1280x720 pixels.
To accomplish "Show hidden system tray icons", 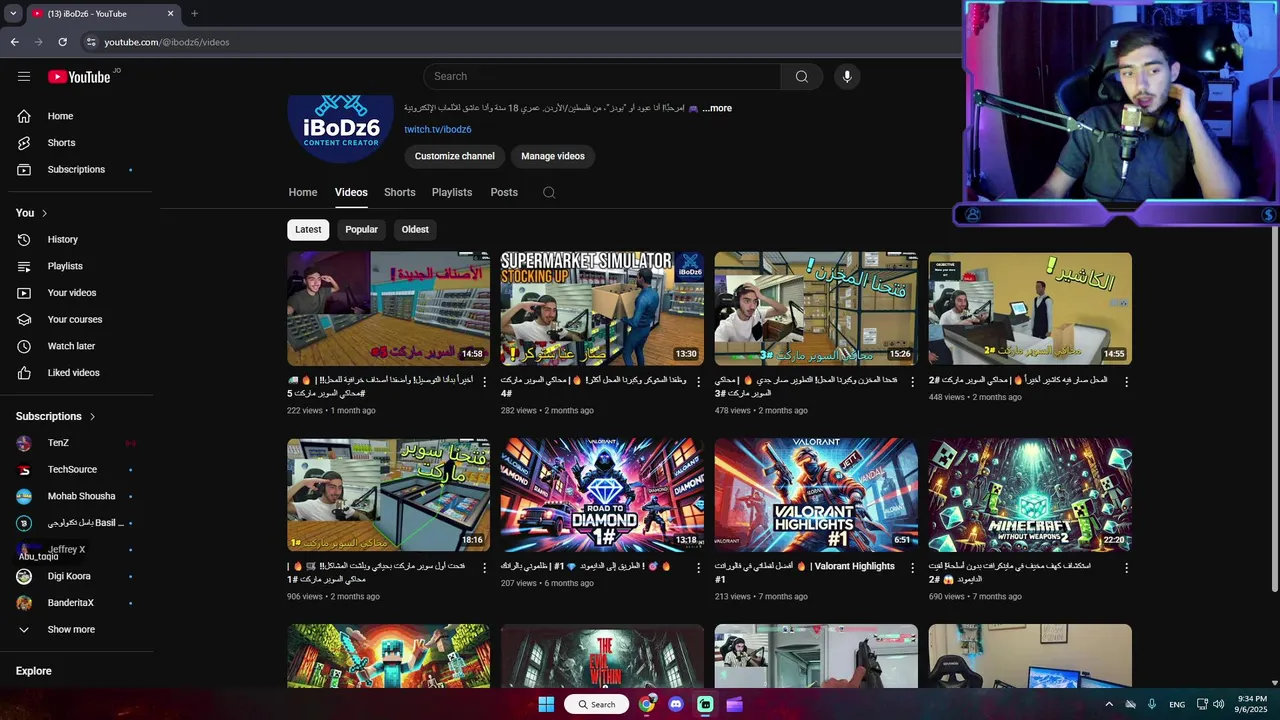I will (1108, 704).
